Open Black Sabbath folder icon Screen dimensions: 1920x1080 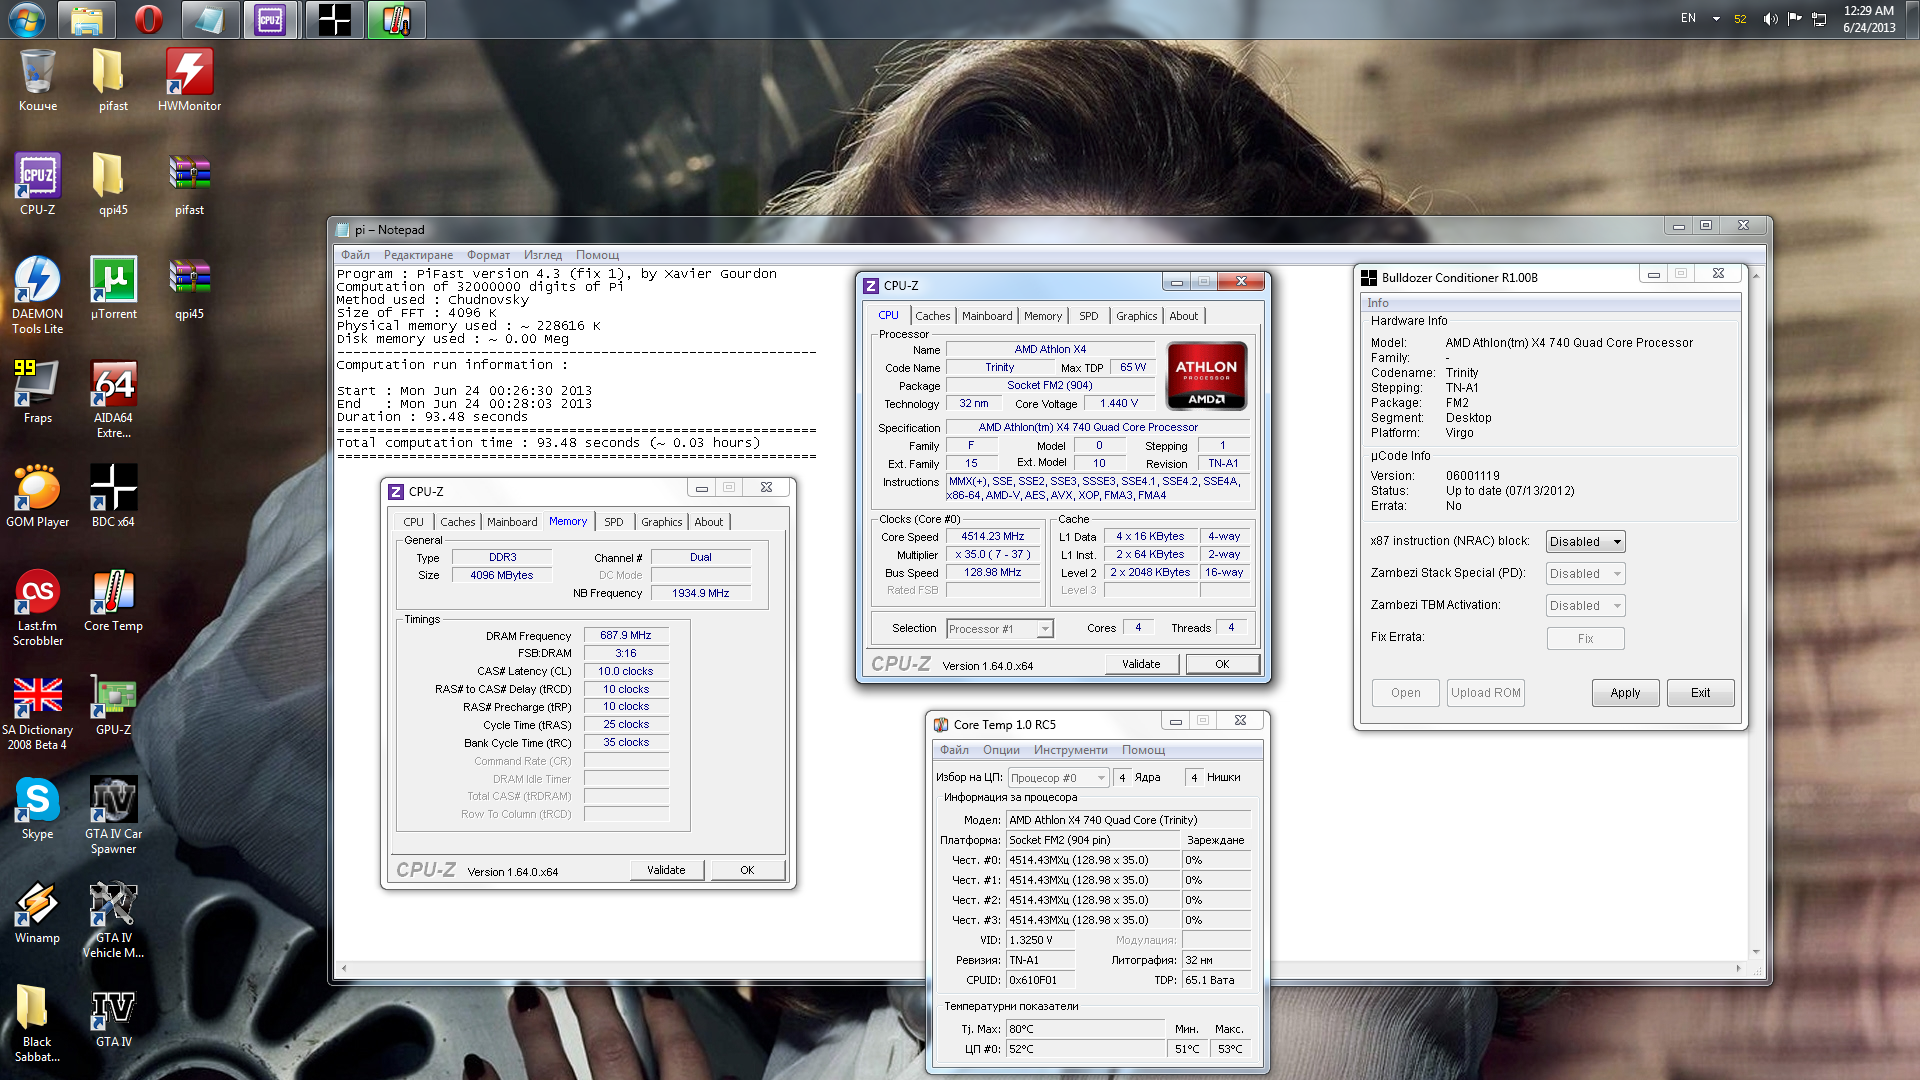(x=38, y=1023)
